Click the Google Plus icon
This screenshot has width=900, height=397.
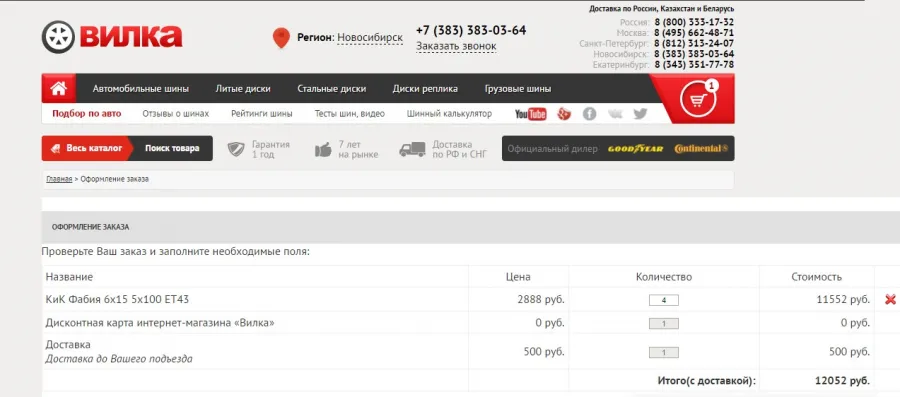tap(564, 114)
